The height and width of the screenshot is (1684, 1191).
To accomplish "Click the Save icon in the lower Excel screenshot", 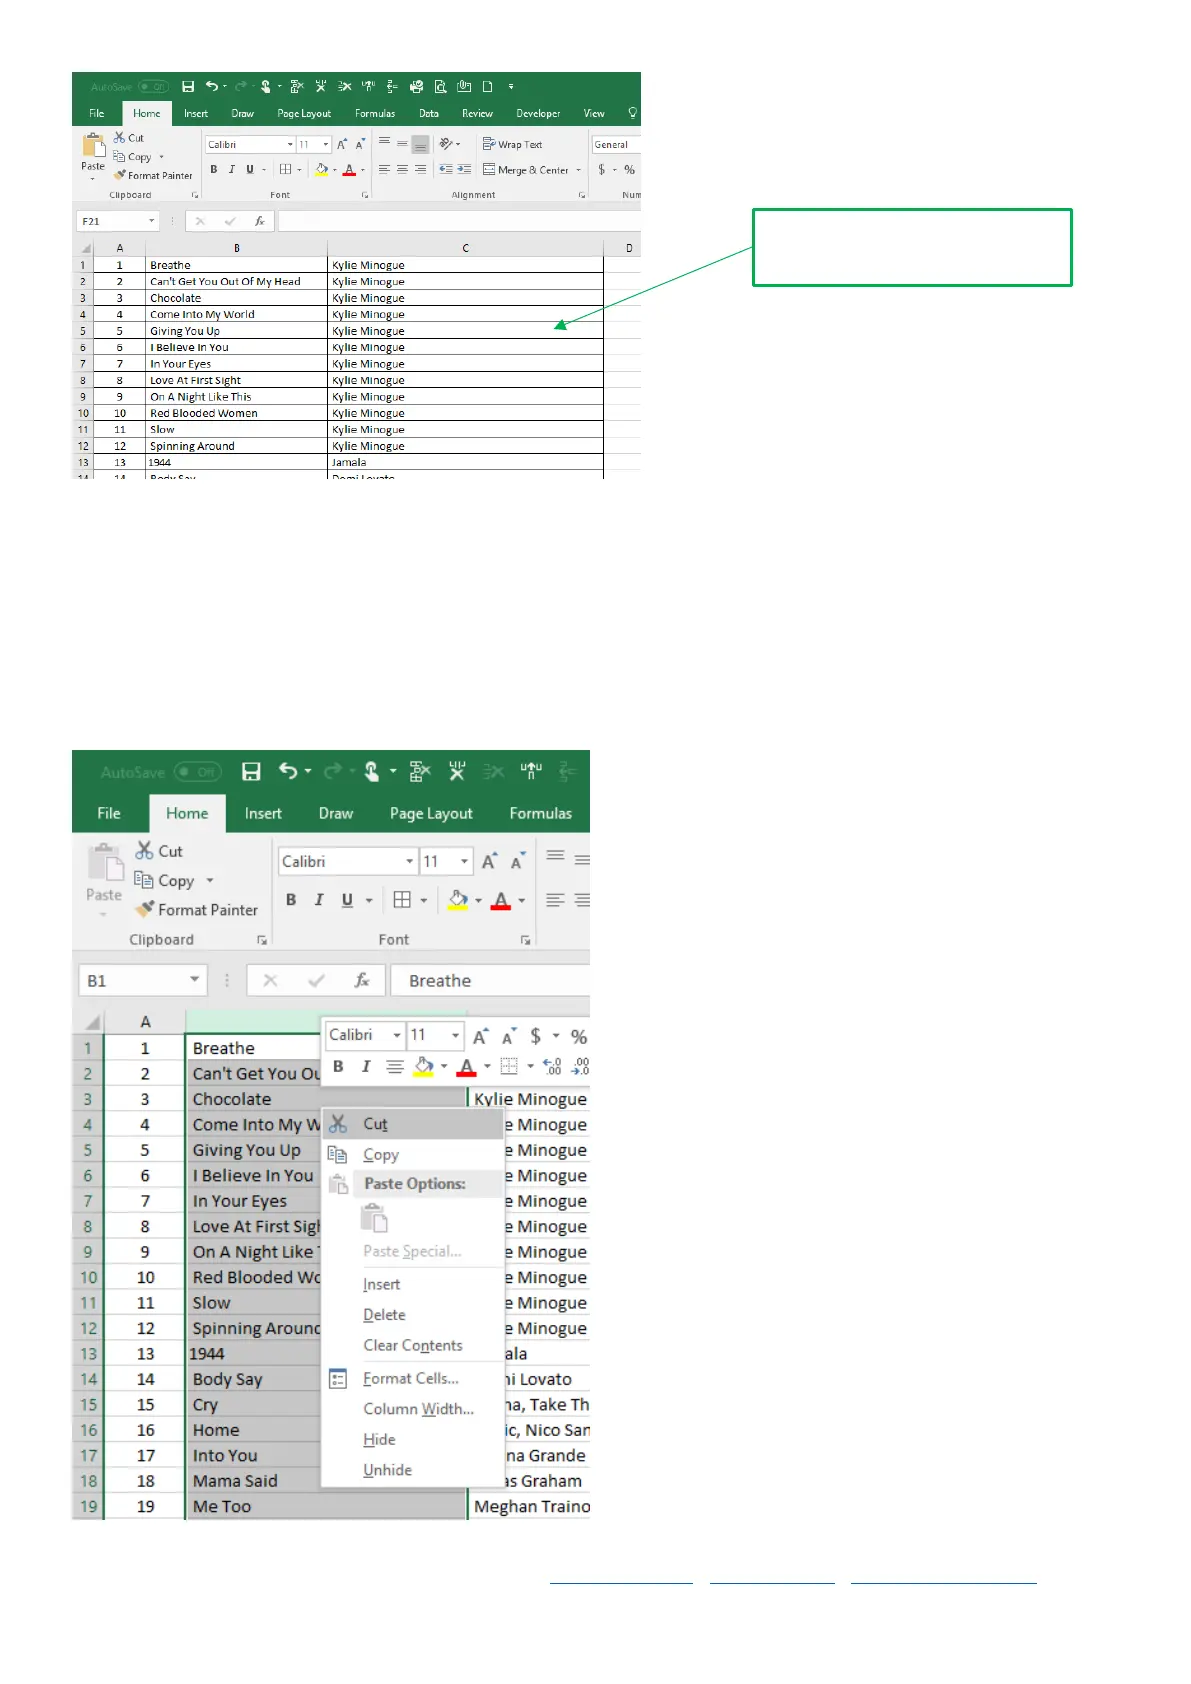I will (x=251, y=771).
